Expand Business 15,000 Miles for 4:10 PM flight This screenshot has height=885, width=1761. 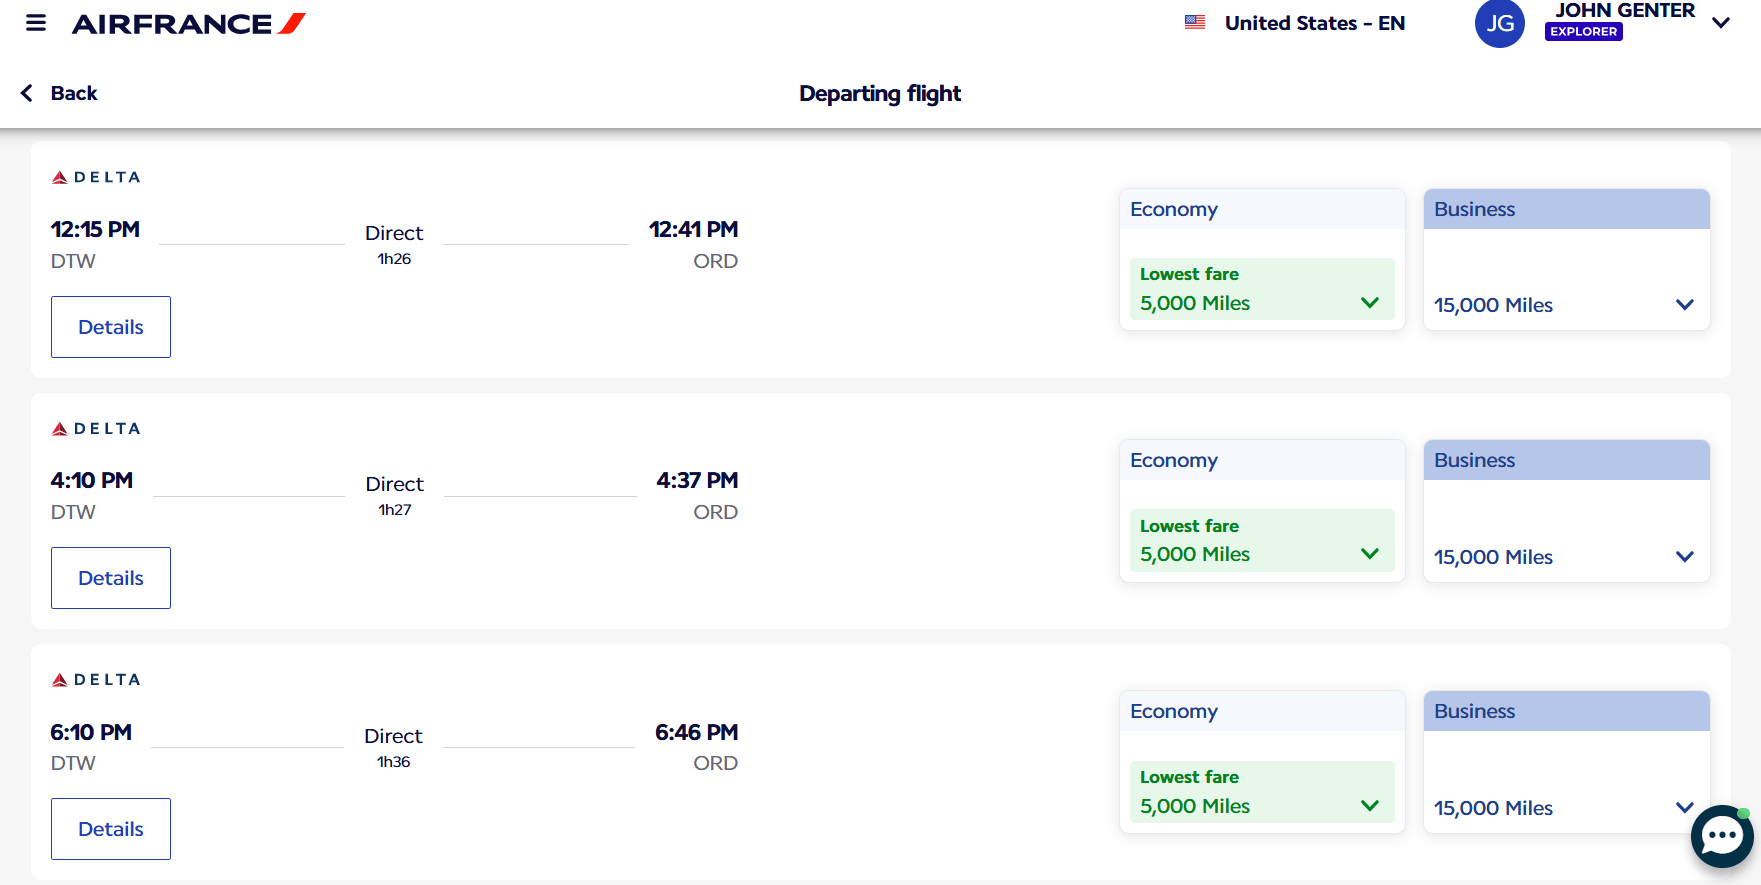pos(1684,557)
